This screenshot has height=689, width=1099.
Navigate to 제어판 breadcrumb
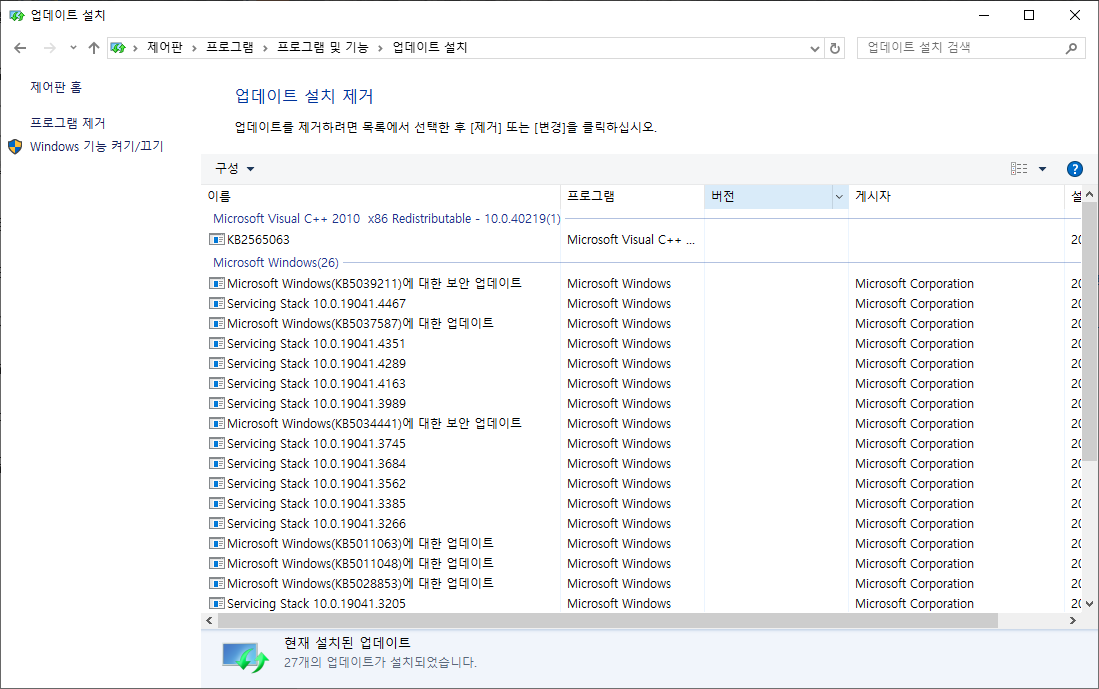click(165, 47)
